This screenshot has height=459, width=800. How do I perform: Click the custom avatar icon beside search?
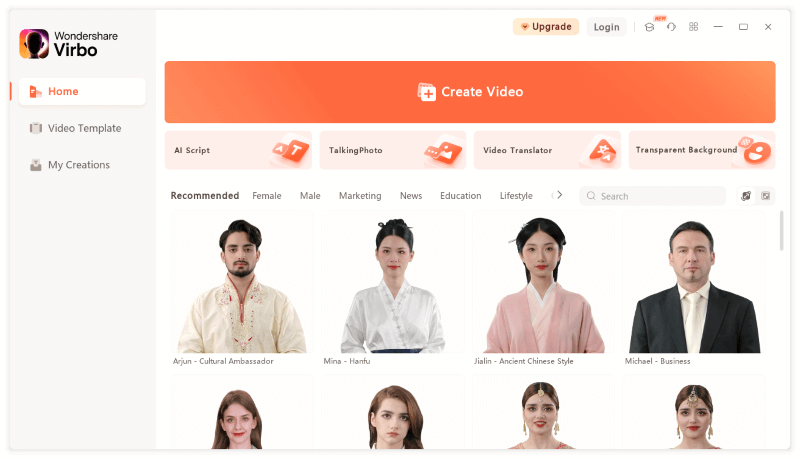746,196
